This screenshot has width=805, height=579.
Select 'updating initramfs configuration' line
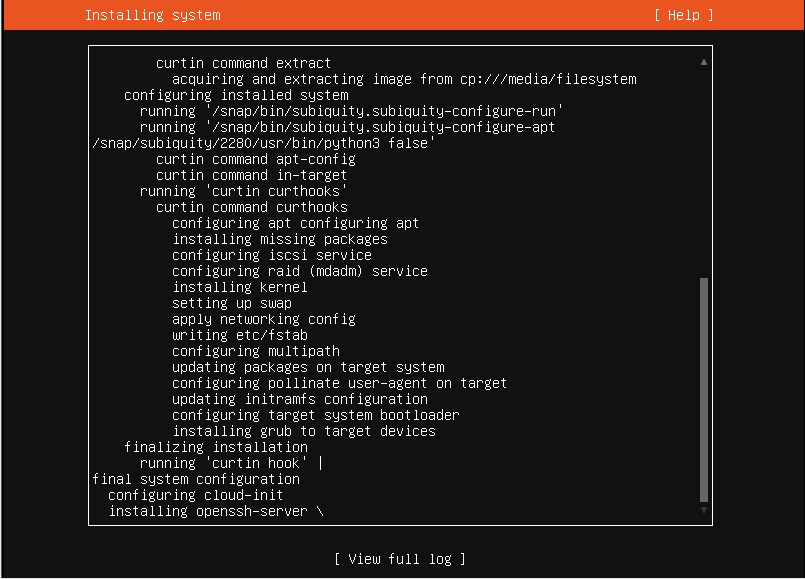pos(299,399)
